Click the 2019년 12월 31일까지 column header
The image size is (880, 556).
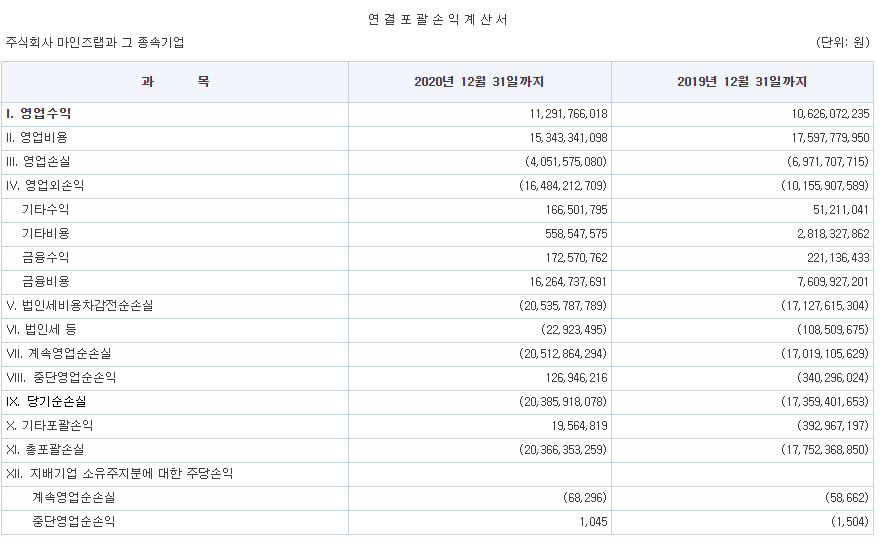point(742,82)
